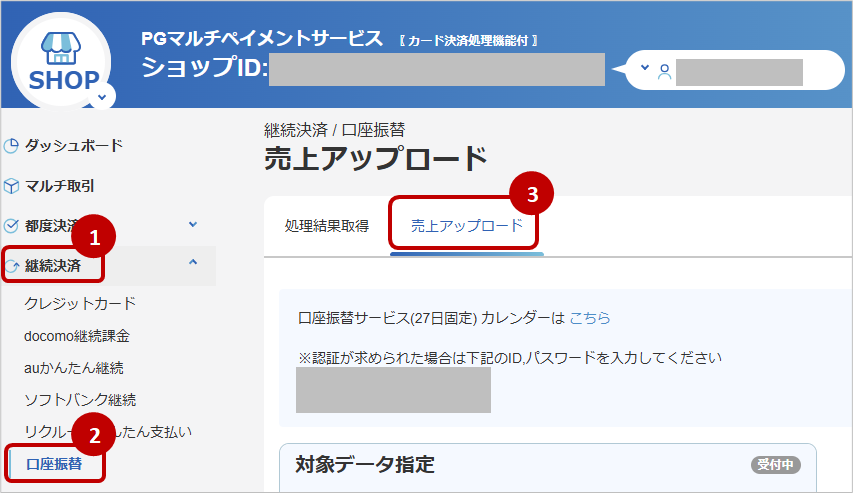Click the Dashboard pie chart icon

click(x=11, y=146)
